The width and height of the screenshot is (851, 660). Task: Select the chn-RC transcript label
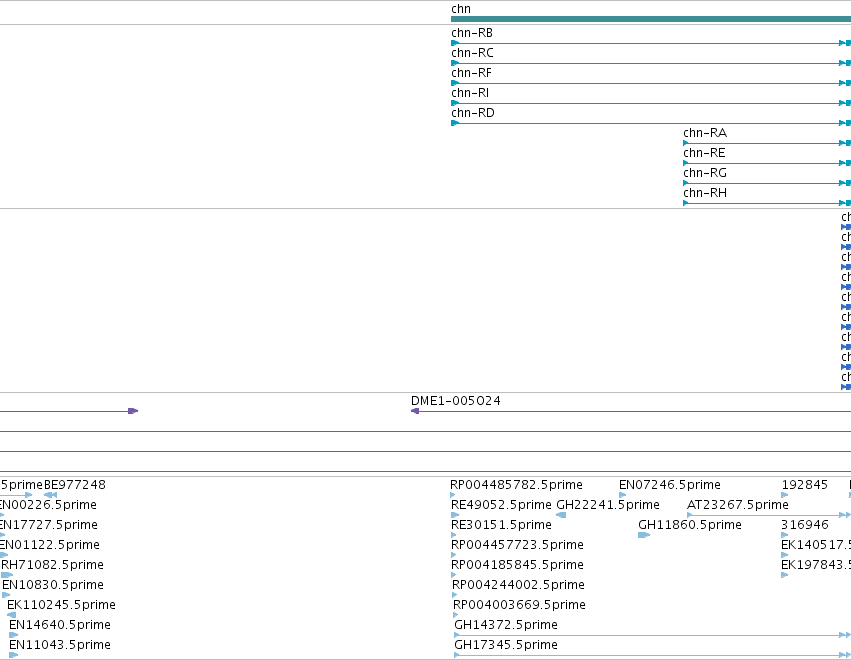pos(472,53)
